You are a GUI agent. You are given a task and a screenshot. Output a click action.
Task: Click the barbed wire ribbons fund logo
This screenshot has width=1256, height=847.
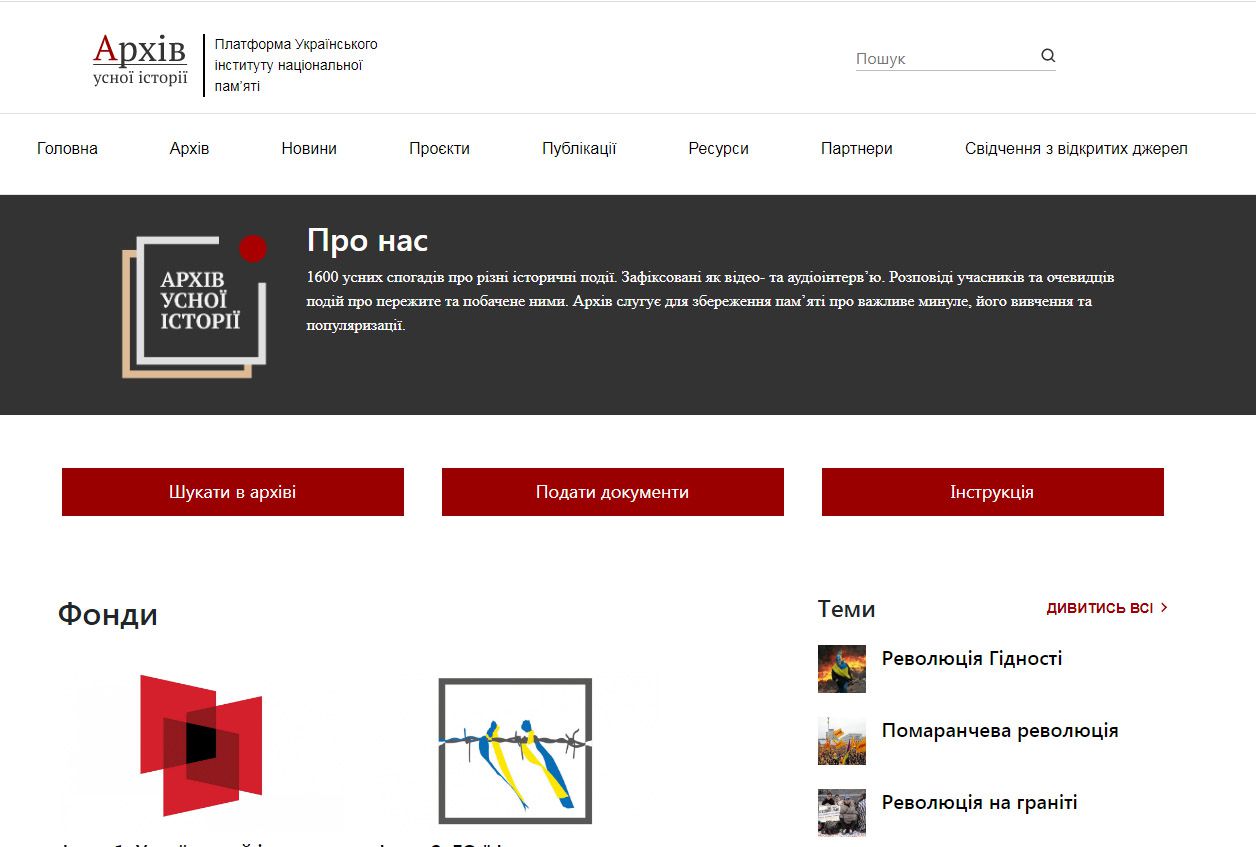tap(515, 751)
